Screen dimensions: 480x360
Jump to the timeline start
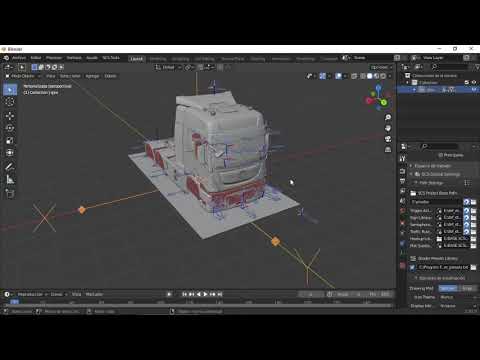[184, 294]
